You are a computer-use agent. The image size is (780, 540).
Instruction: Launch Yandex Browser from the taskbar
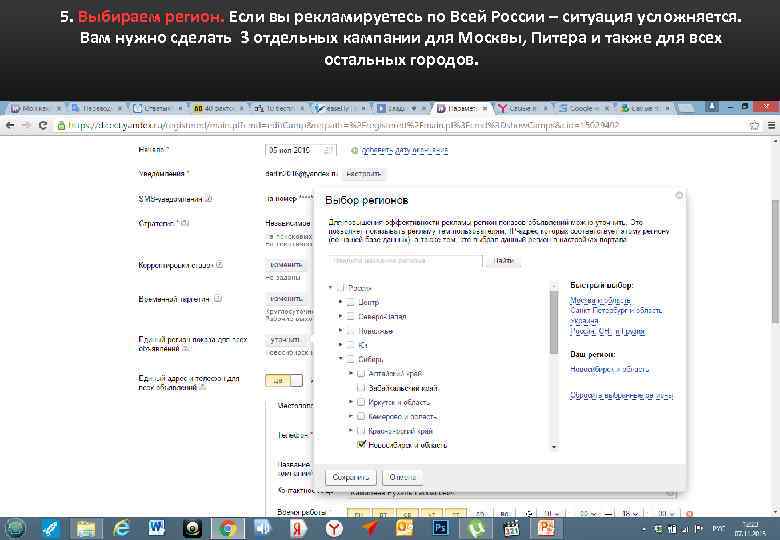(x=334, y=528)
